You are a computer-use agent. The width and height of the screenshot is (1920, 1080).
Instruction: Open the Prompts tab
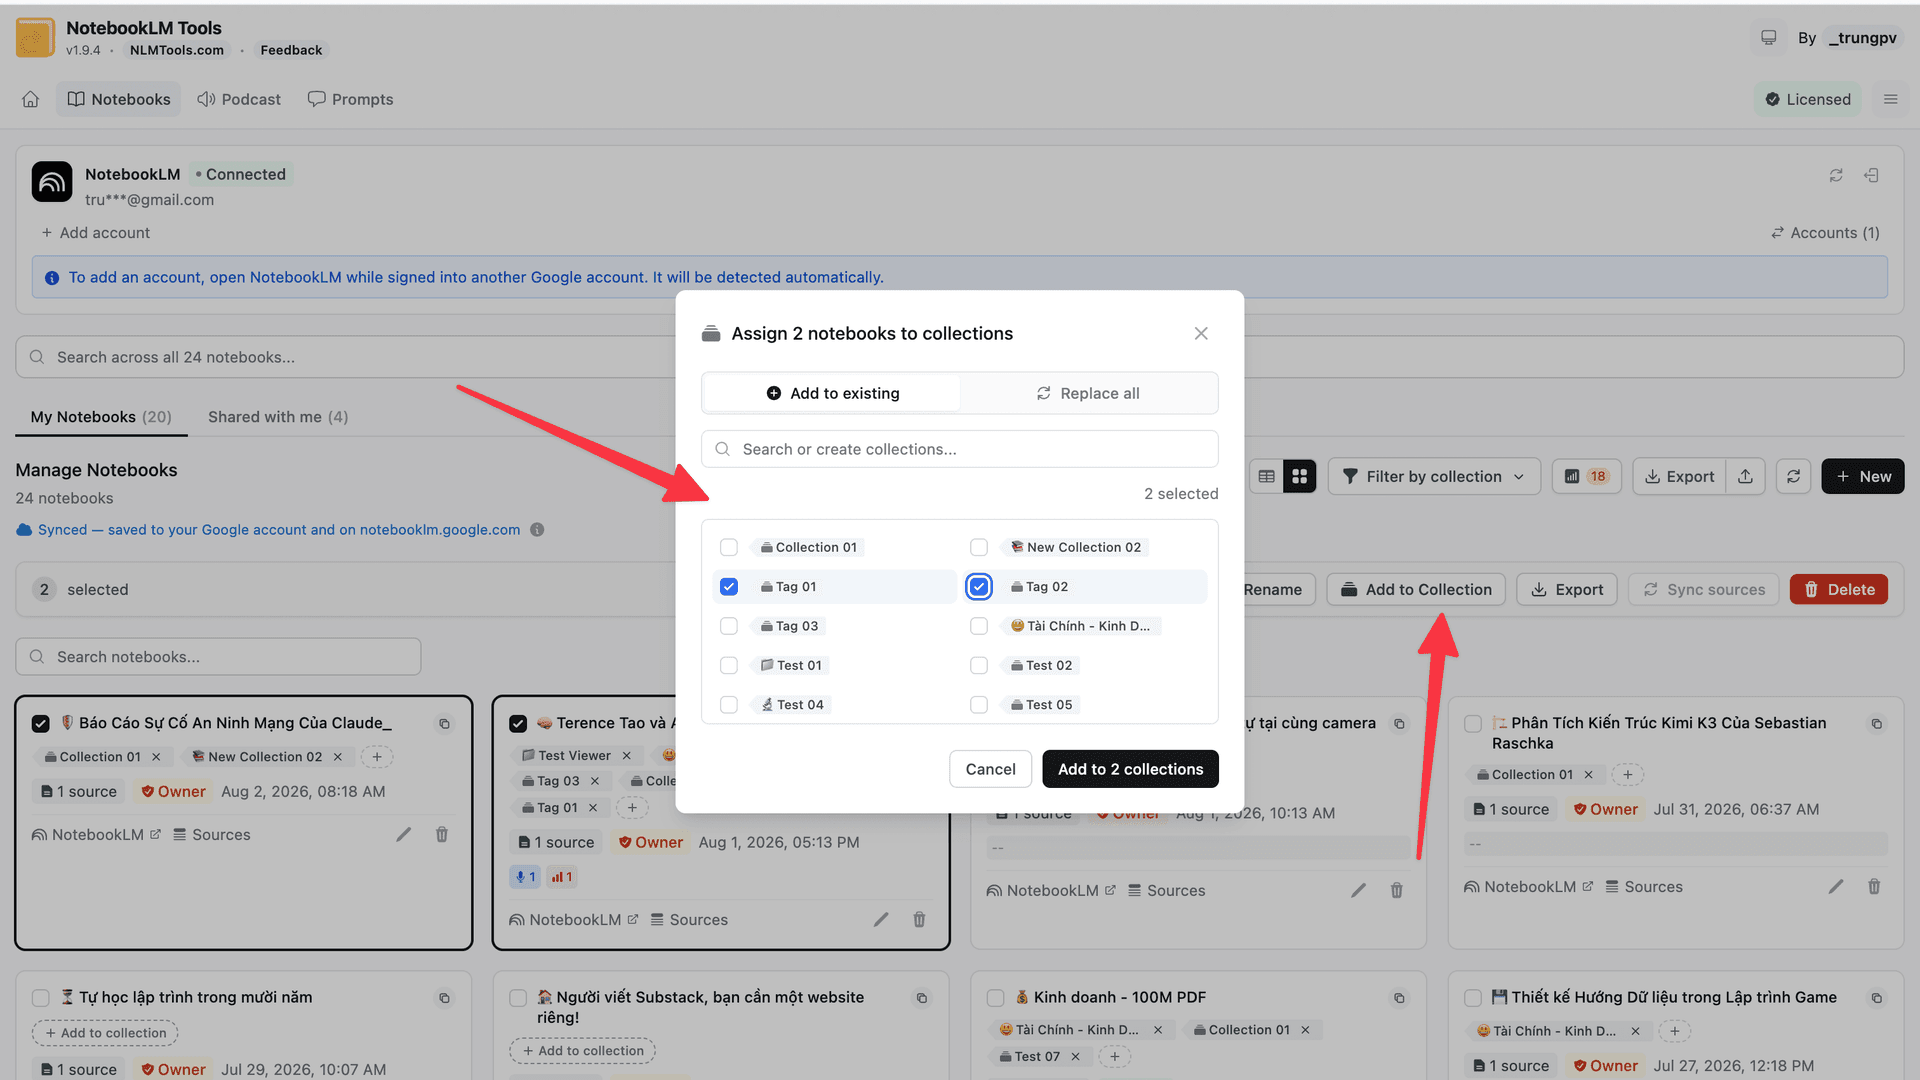click(x=351, y=99)
